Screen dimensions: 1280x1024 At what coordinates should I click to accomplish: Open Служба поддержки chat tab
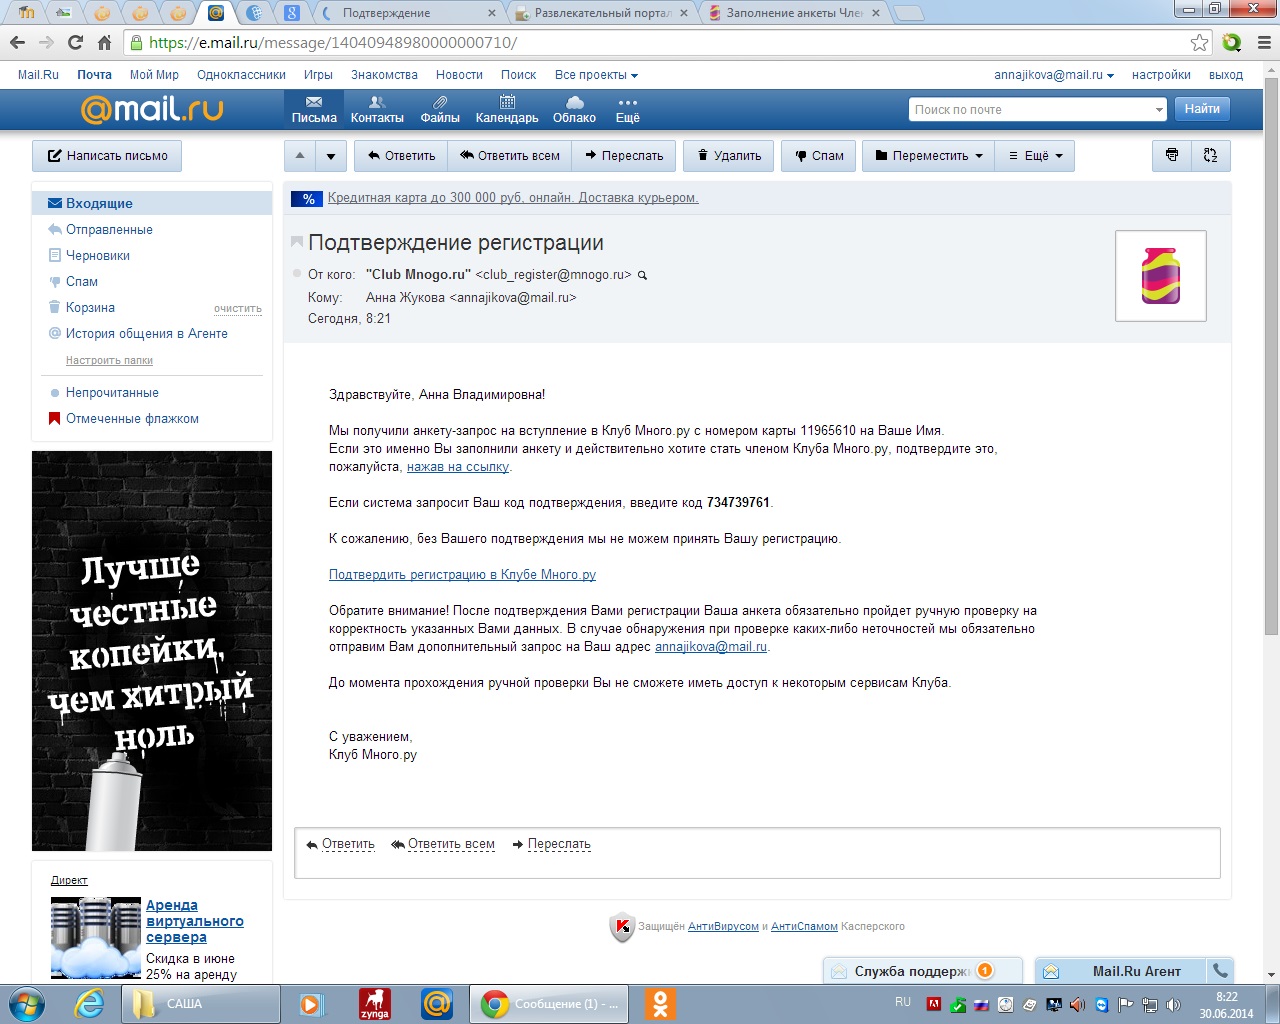922,971
